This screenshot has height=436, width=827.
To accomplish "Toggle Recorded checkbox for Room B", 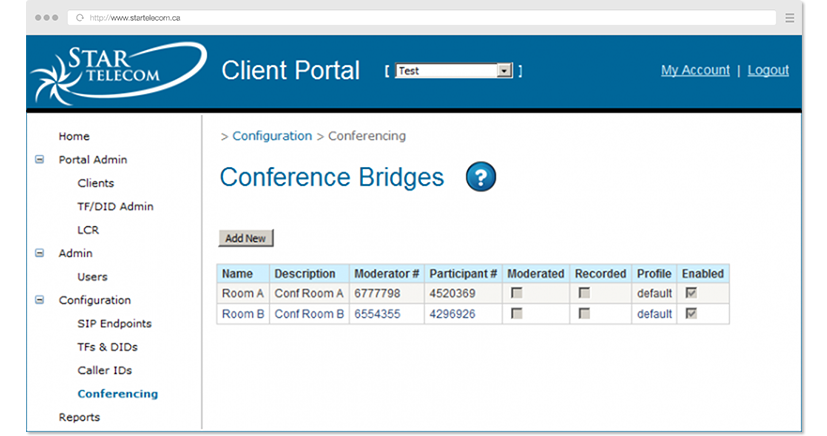I will (584, 314).
